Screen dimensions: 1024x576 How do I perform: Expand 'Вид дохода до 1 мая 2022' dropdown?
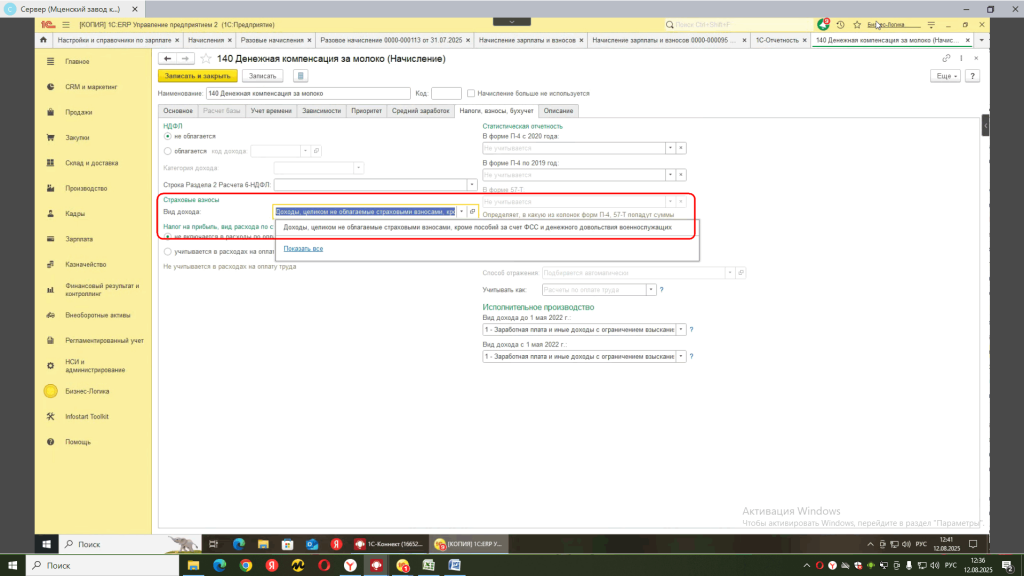(681, 330)
